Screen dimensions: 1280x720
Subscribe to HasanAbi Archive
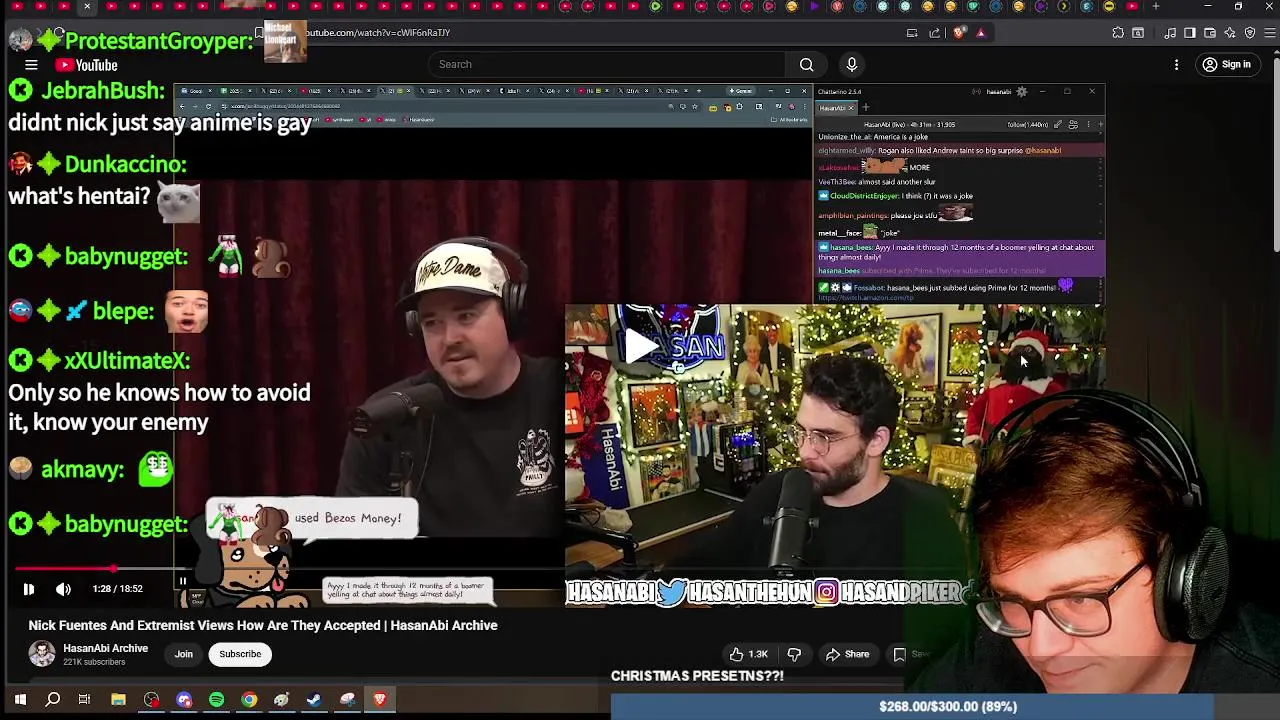tap(240, 654)
